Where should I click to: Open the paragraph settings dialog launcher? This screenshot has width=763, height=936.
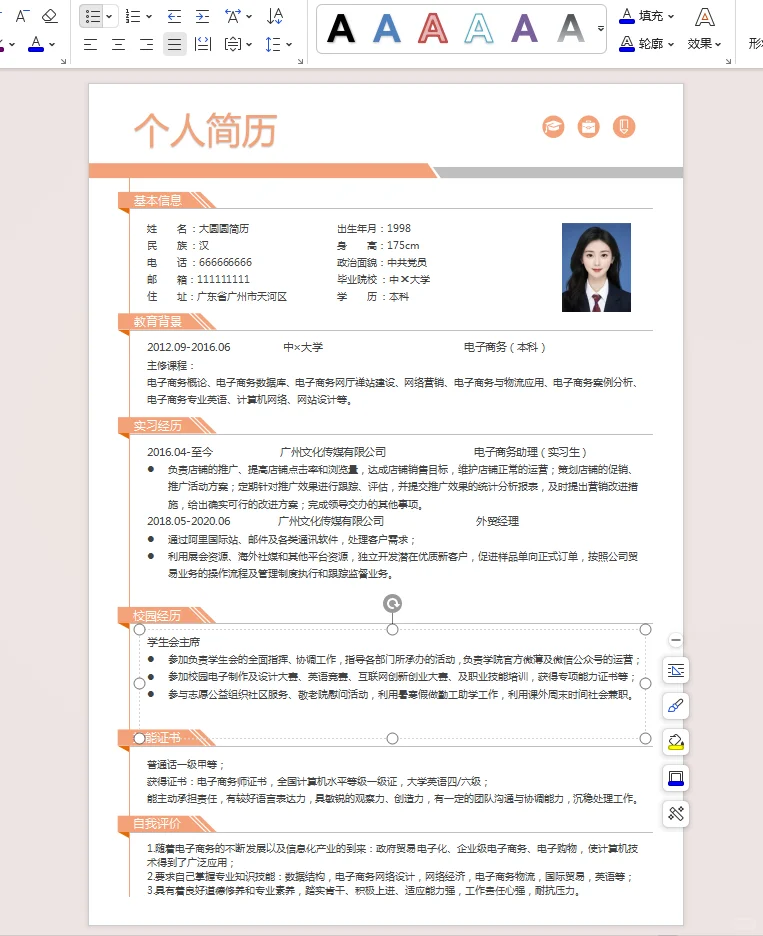(x=300, y=61)
